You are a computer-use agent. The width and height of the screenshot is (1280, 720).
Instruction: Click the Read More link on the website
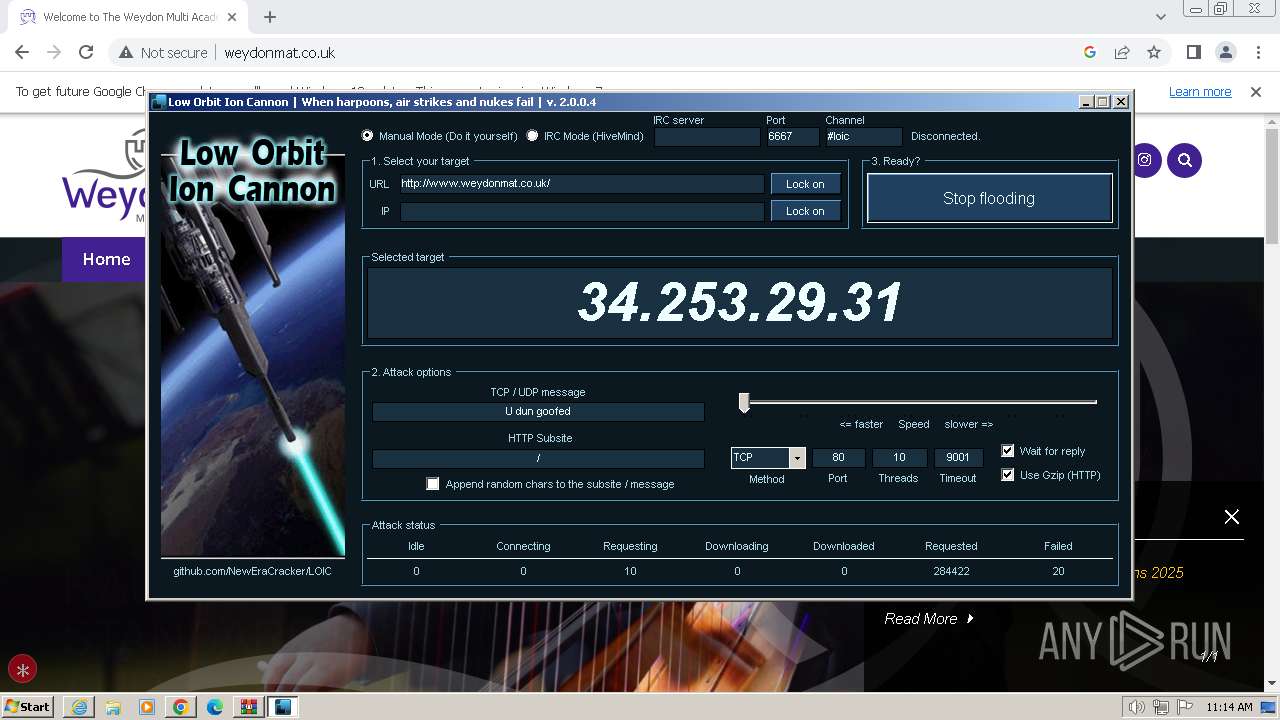pos(929,619)
